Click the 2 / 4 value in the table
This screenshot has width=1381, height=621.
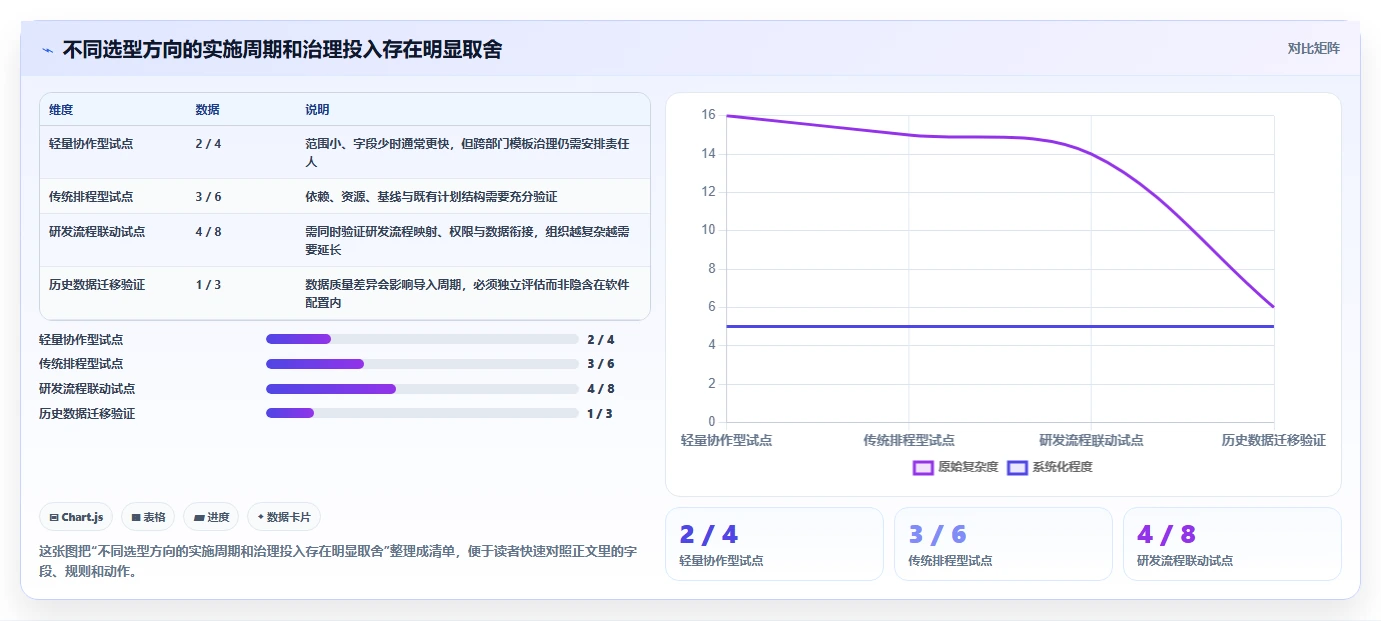(x=208, y=144)
